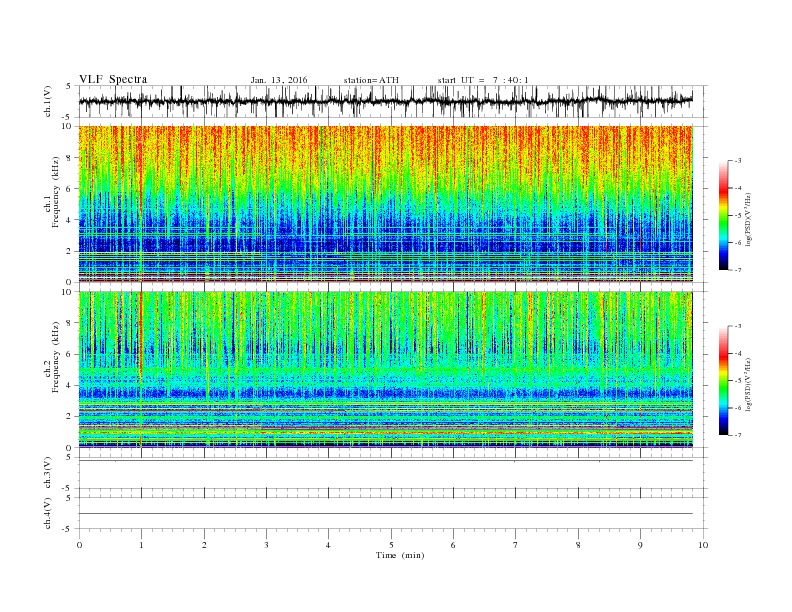Click the time axis tick label "1"
792x612 pixels.
point(141,545)
